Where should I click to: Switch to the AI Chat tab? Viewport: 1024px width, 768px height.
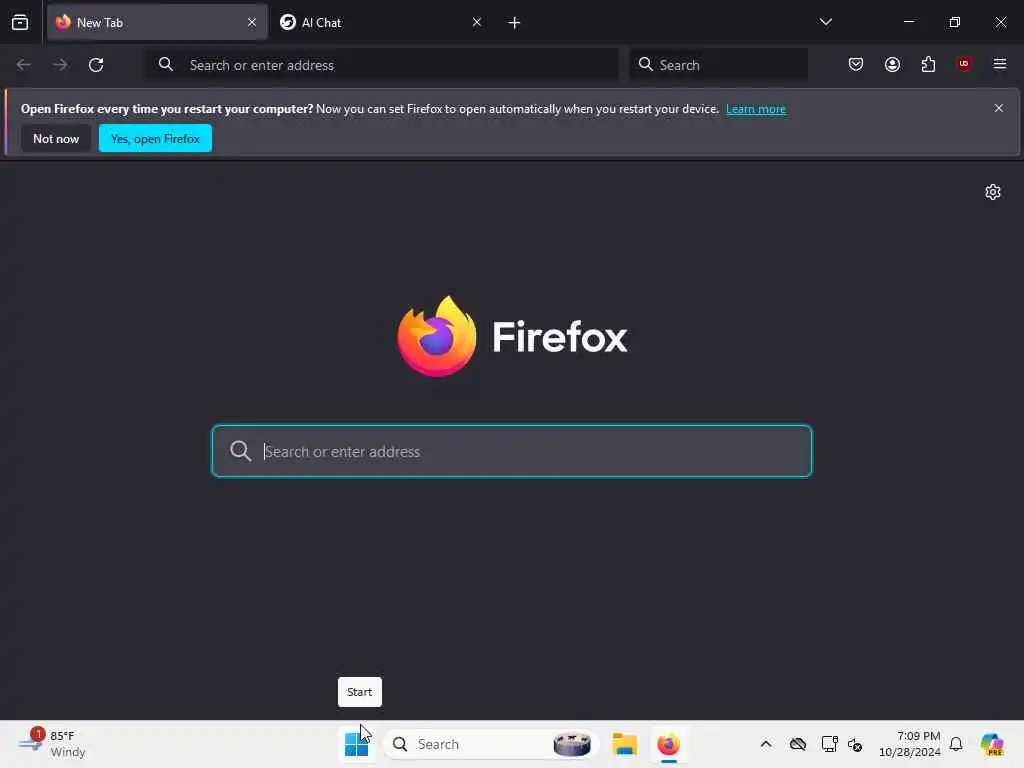point(382,22)
